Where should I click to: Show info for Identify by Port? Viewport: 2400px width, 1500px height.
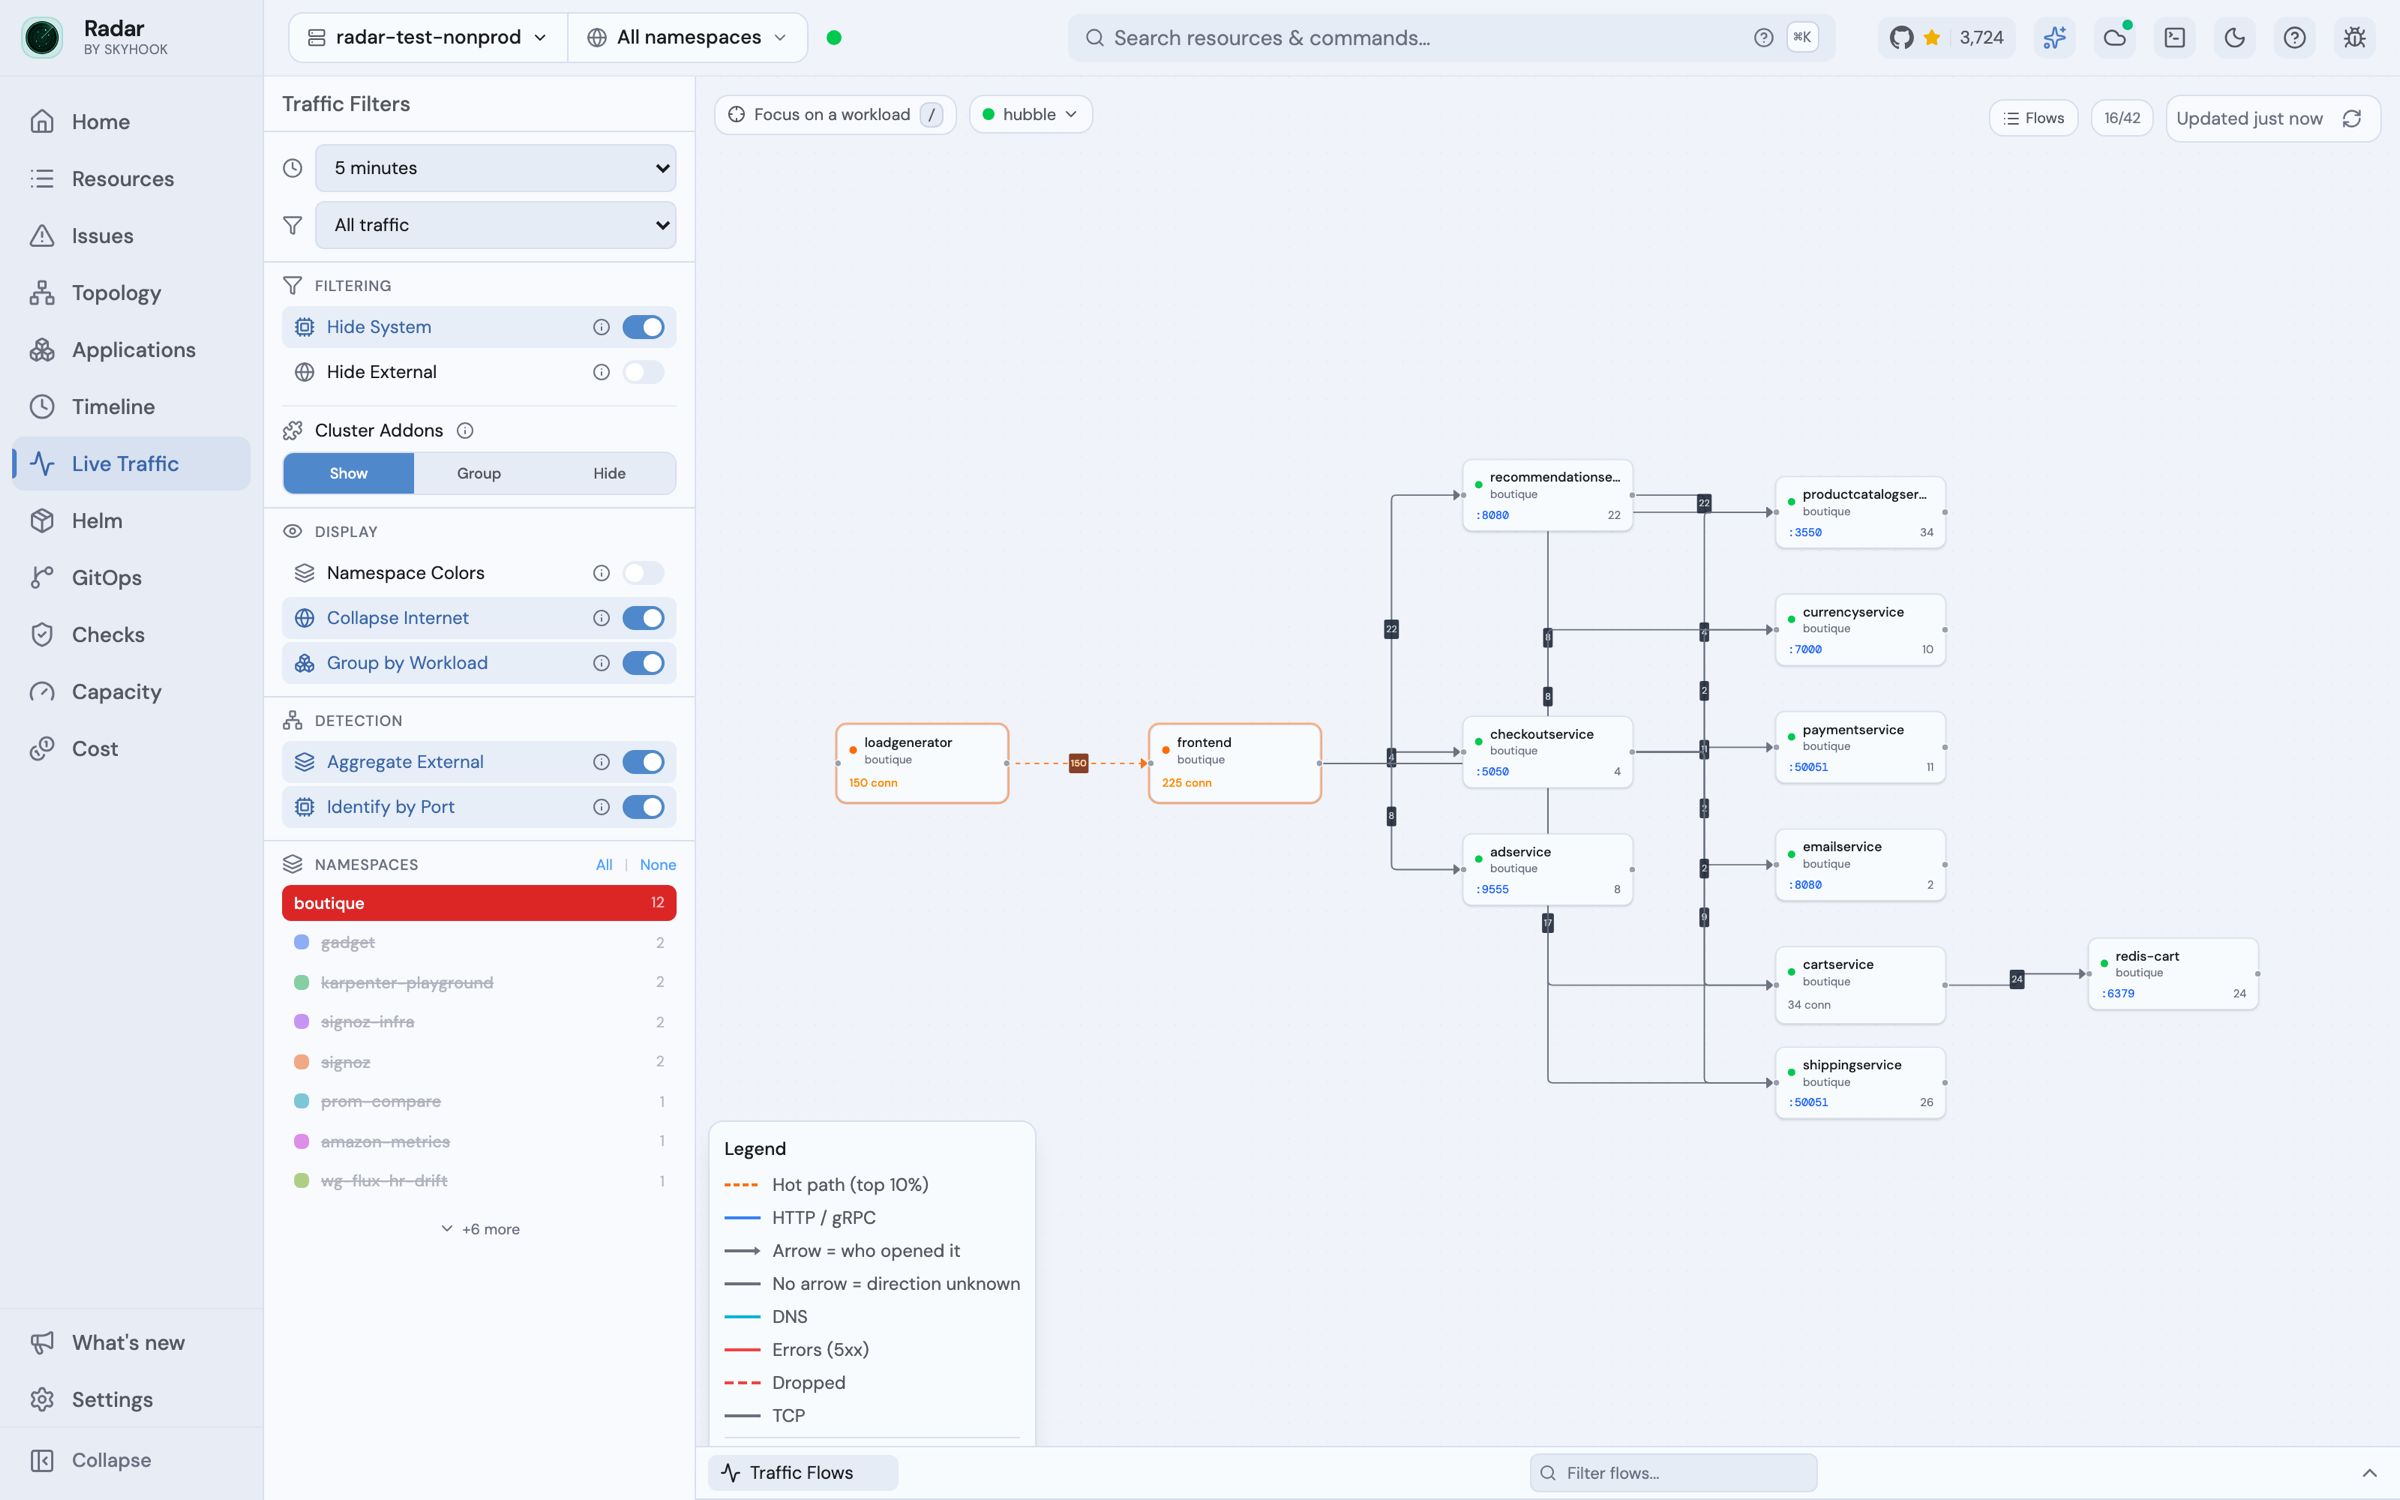(x=601, y=807)
